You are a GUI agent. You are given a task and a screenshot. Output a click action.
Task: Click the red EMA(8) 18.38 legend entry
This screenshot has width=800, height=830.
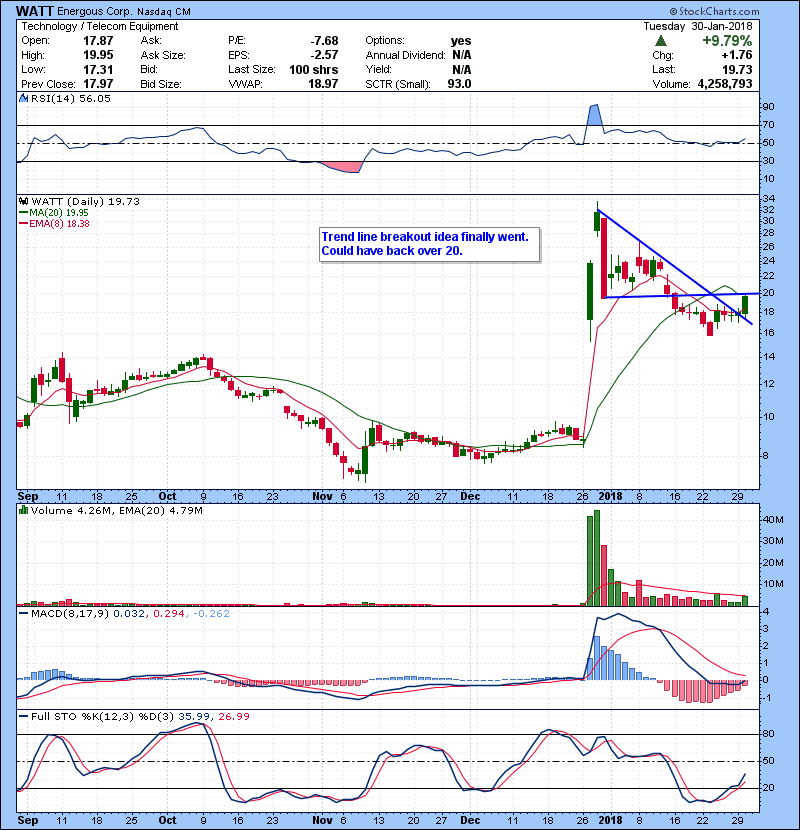(54, 223)
